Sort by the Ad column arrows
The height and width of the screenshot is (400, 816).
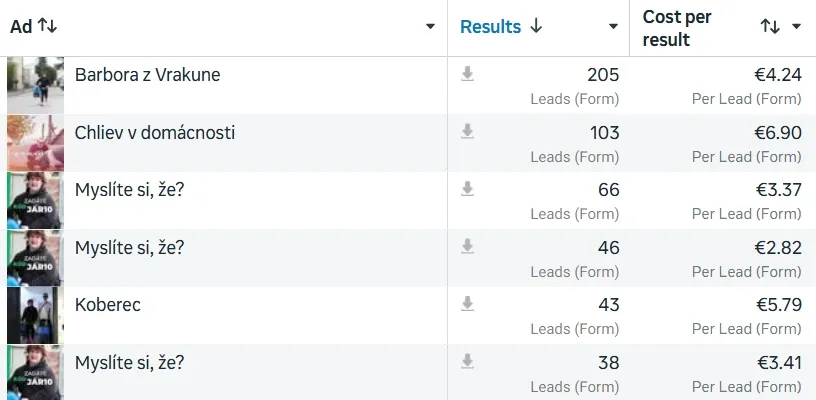pos(47,26)
